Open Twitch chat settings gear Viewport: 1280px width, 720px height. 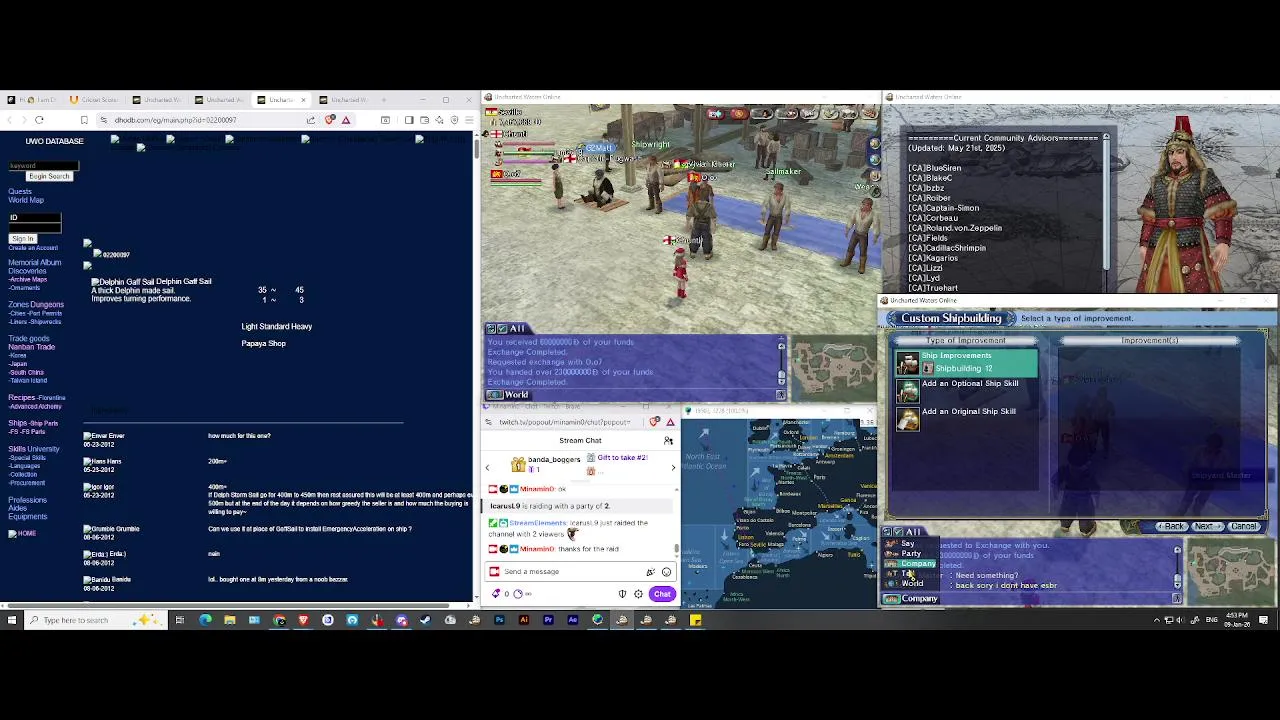pyautogui.click(x=638, y=594)
